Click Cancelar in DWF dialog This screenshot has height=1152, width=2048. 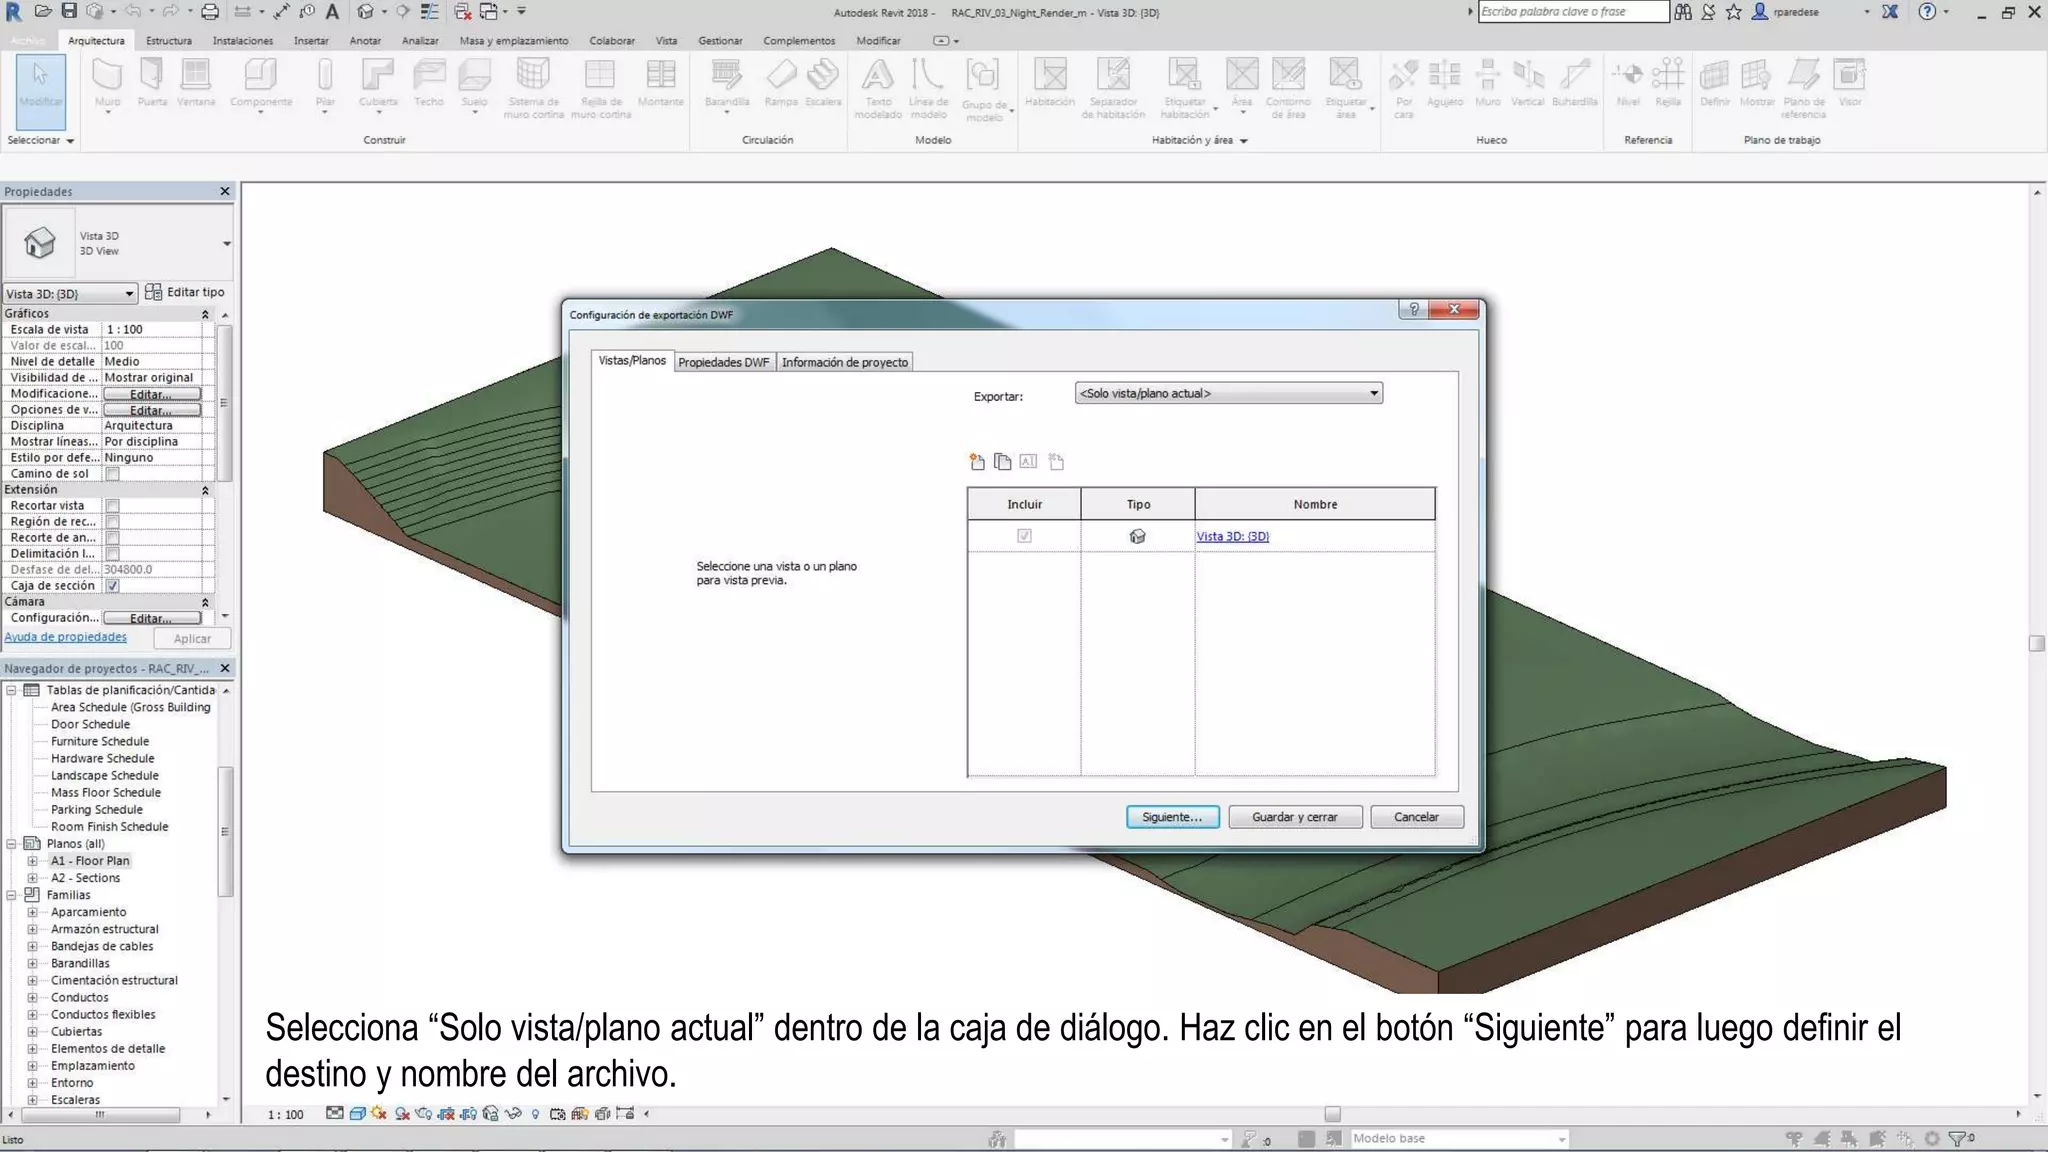(1417, 817)
